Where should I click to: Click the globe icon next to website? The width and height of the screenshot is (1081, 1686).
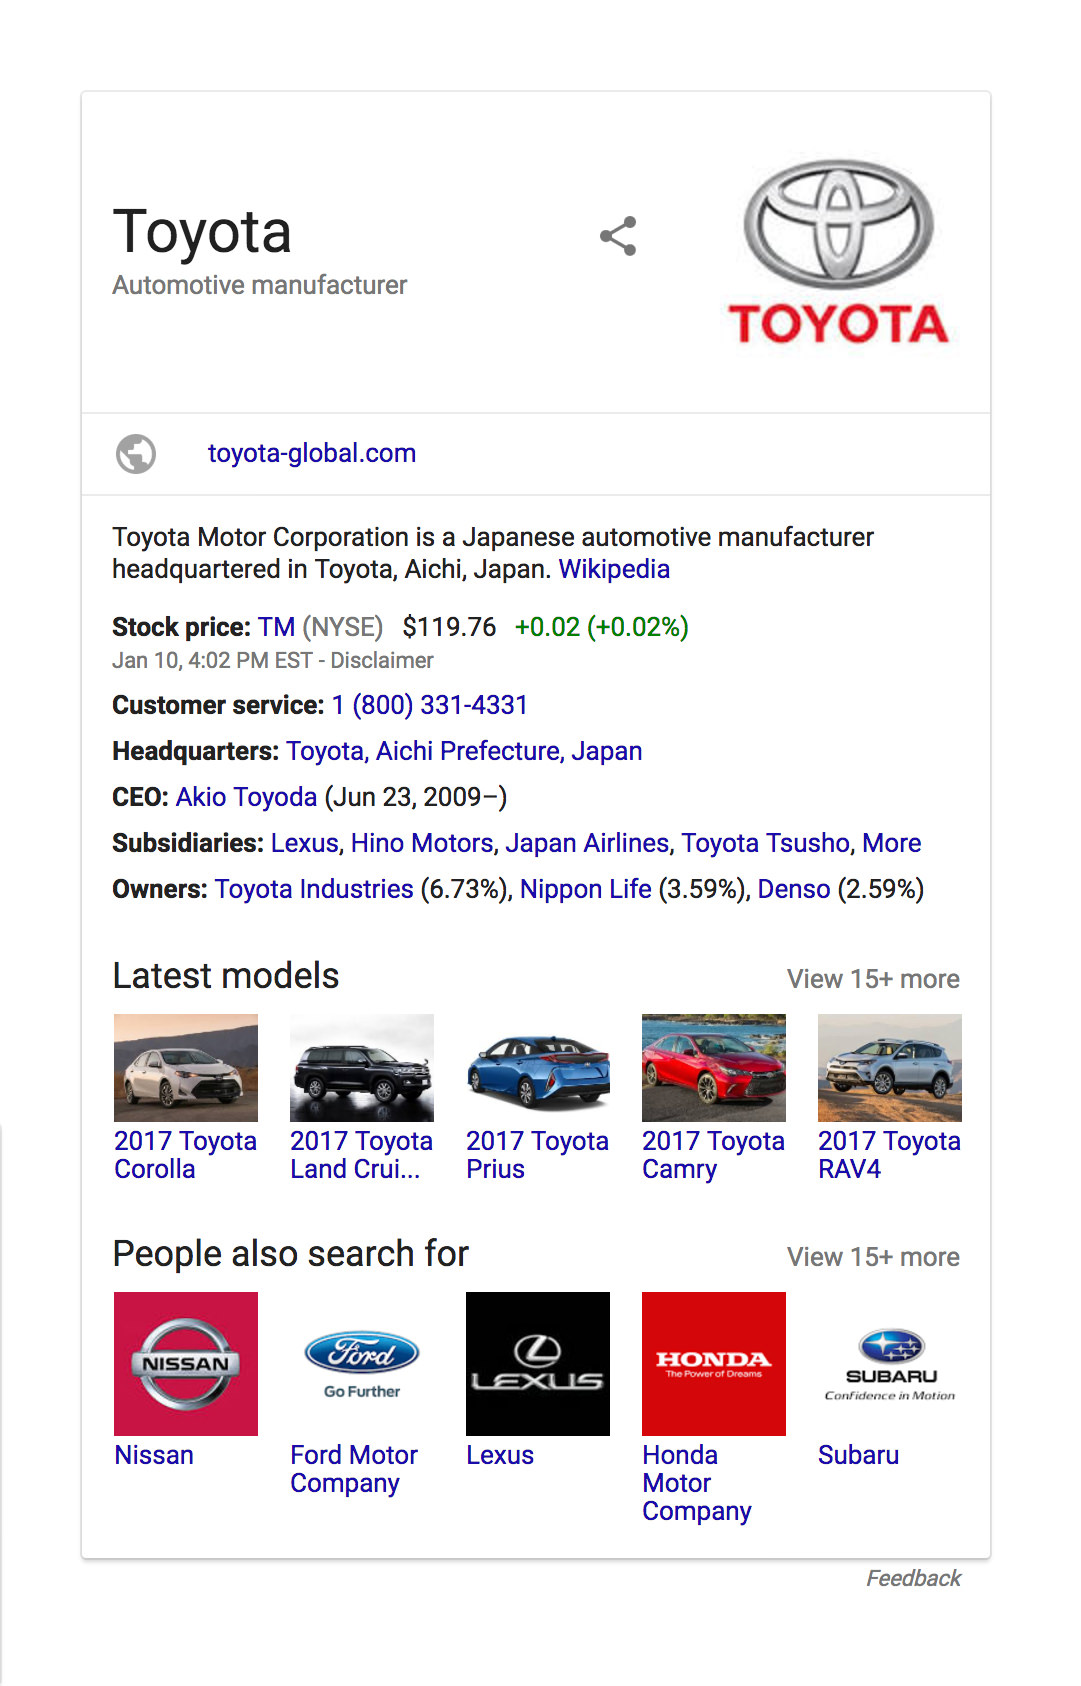point(136,454)
